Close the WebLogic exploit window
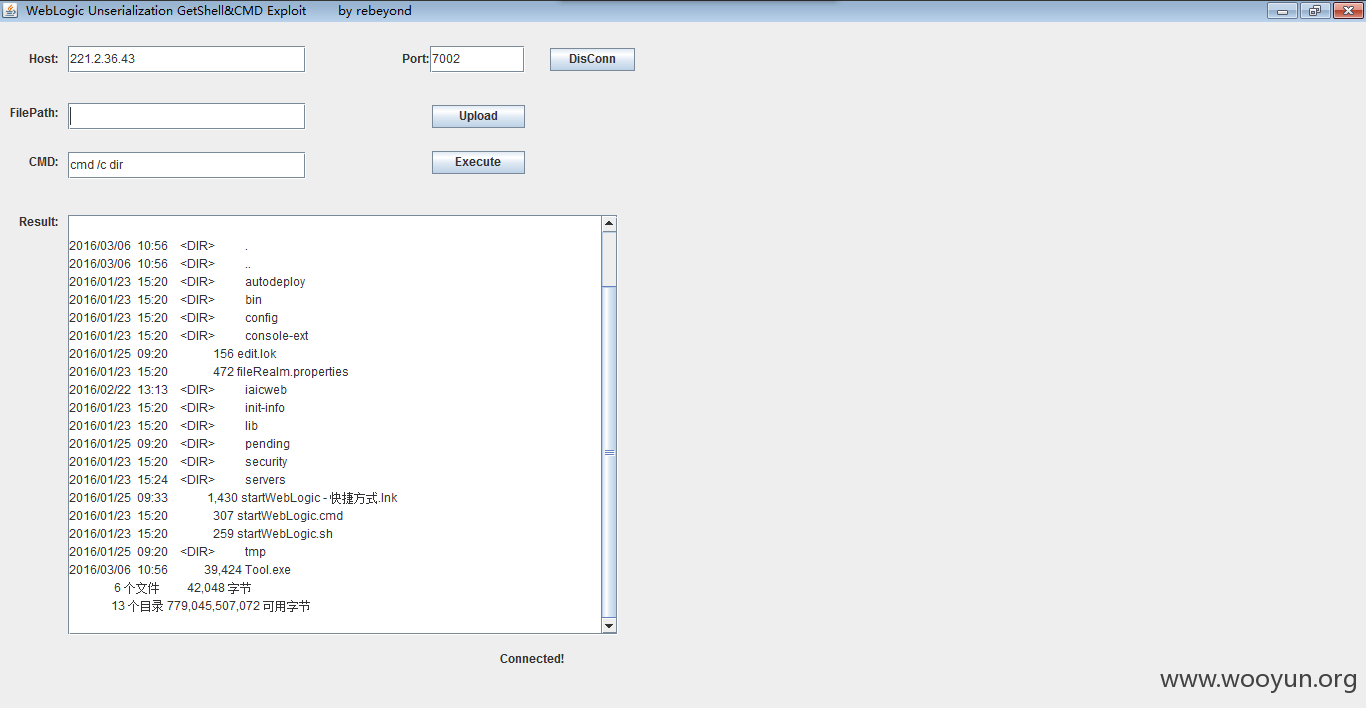 [x=1346, y=11]
